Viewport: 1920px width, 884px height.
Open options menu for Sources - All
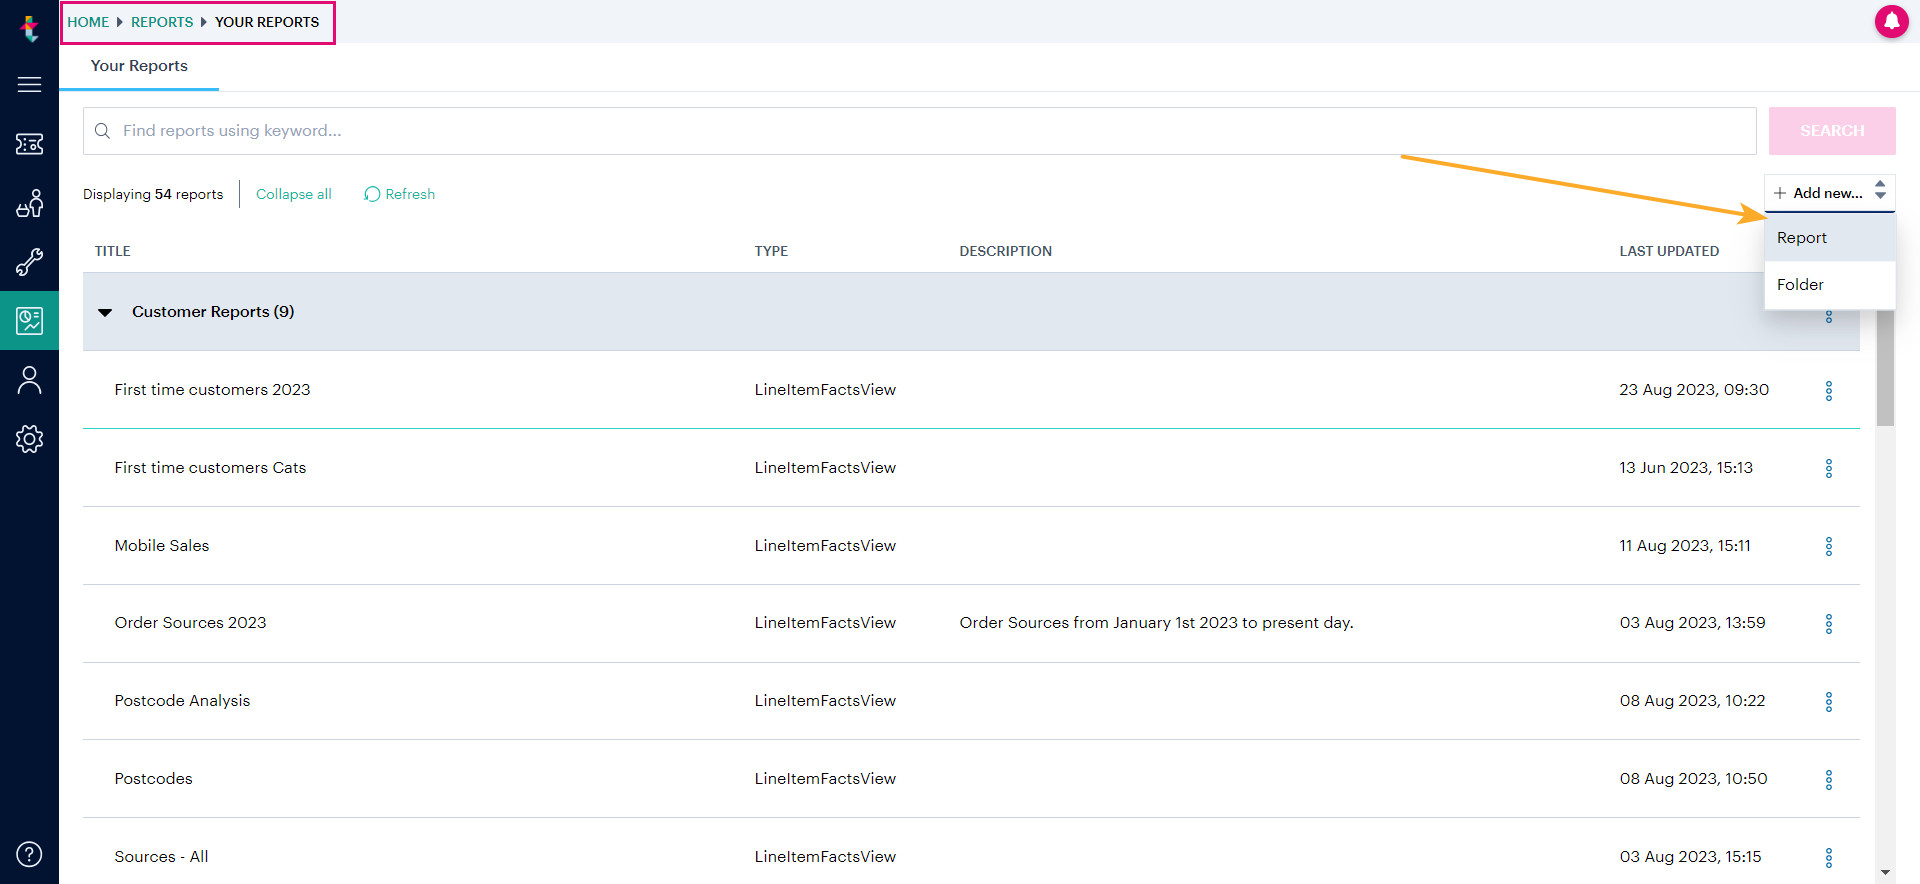point(1829,858)
